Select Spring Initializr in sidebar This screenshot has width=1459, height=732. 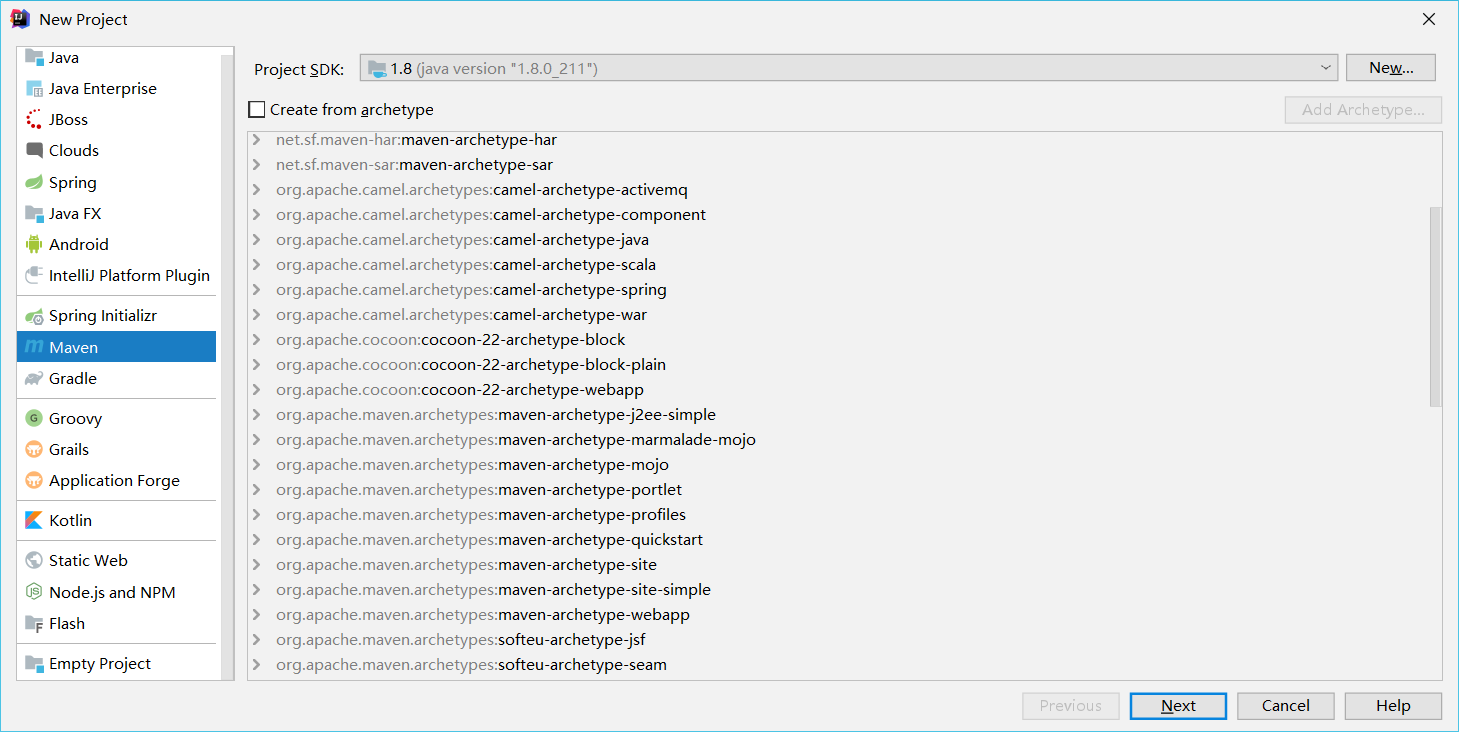pos(116,315)
